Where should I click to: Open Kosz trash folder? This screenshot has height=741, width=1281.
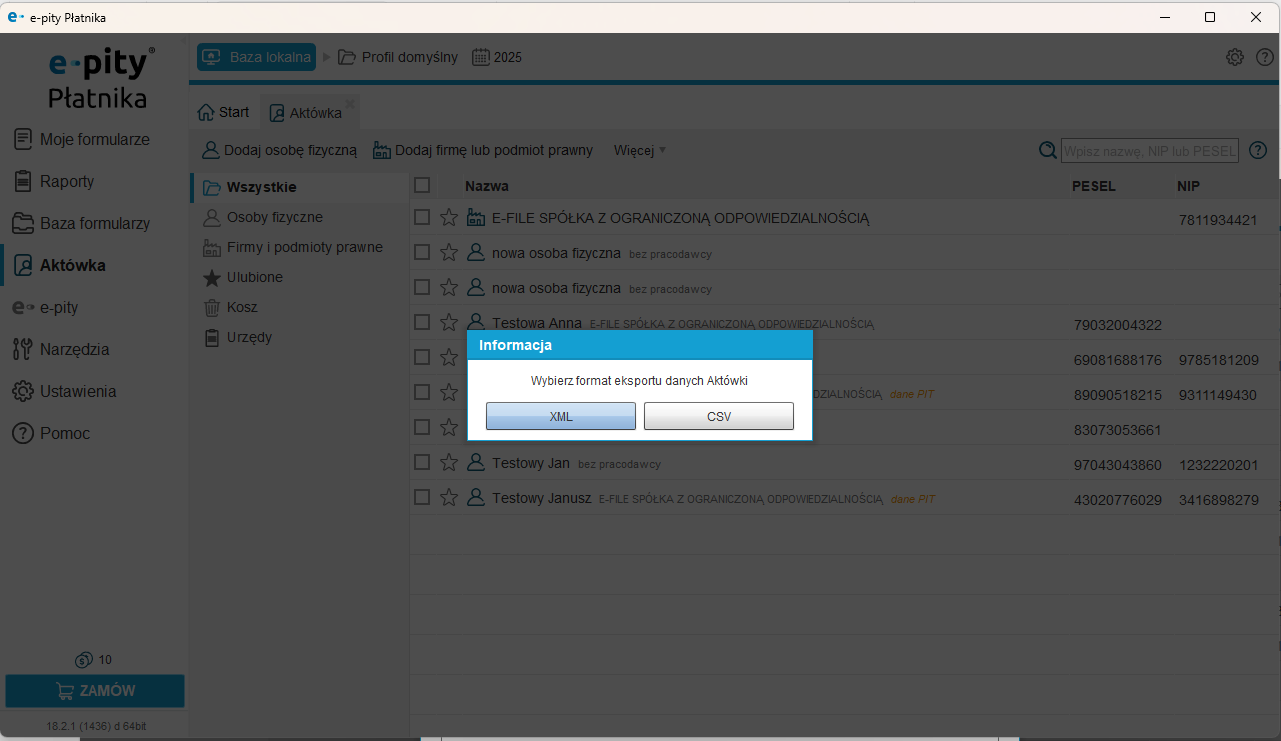point(242,307)
